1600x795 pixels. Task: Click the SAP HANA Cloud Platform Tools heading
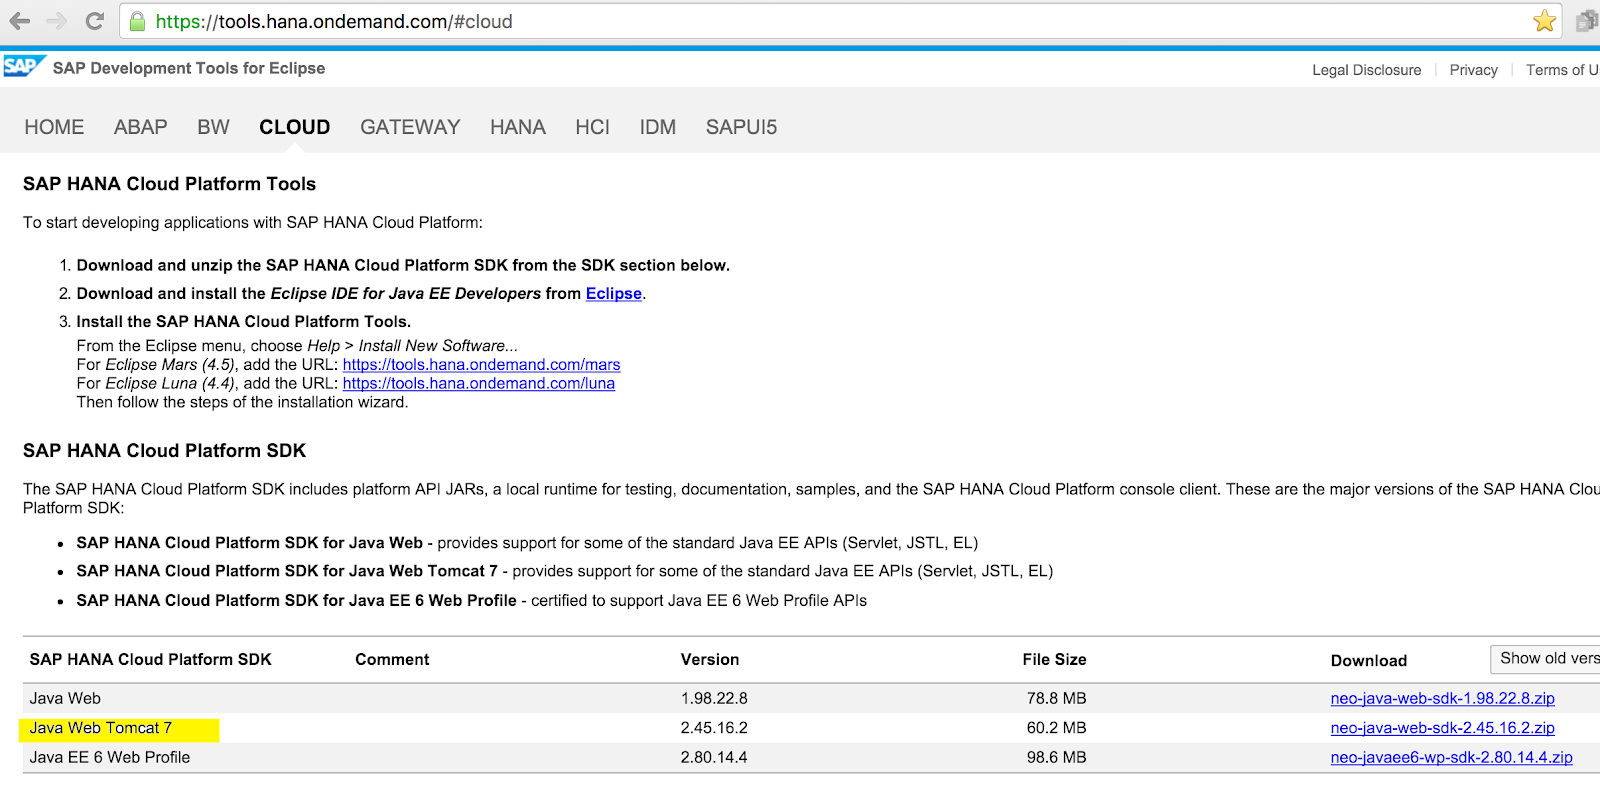point(170,184)
